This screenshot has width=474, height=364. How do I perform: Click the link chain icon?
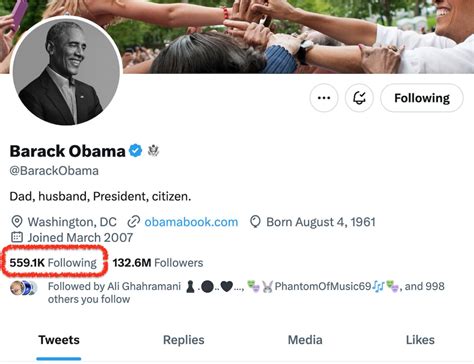pyautogui.click(x=133, y=222)
